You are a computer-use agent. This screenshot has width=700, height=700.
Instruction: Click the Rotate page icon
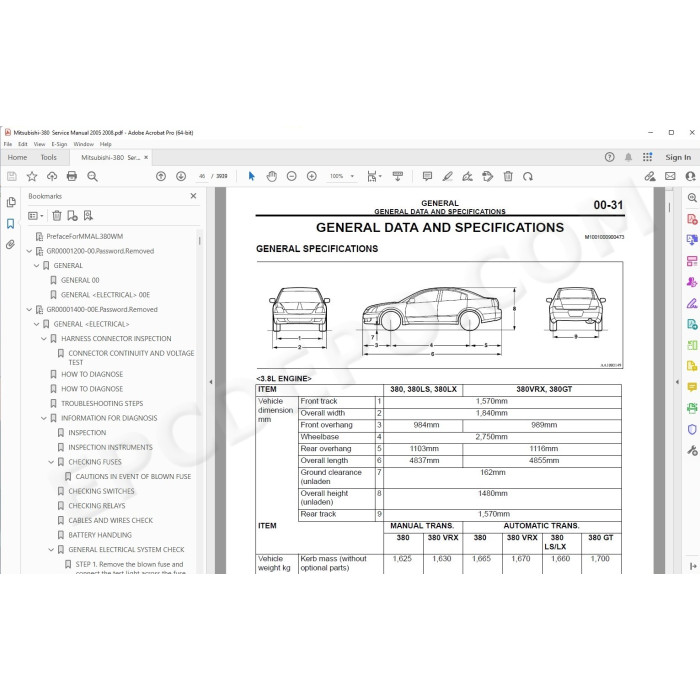[528, 176]
